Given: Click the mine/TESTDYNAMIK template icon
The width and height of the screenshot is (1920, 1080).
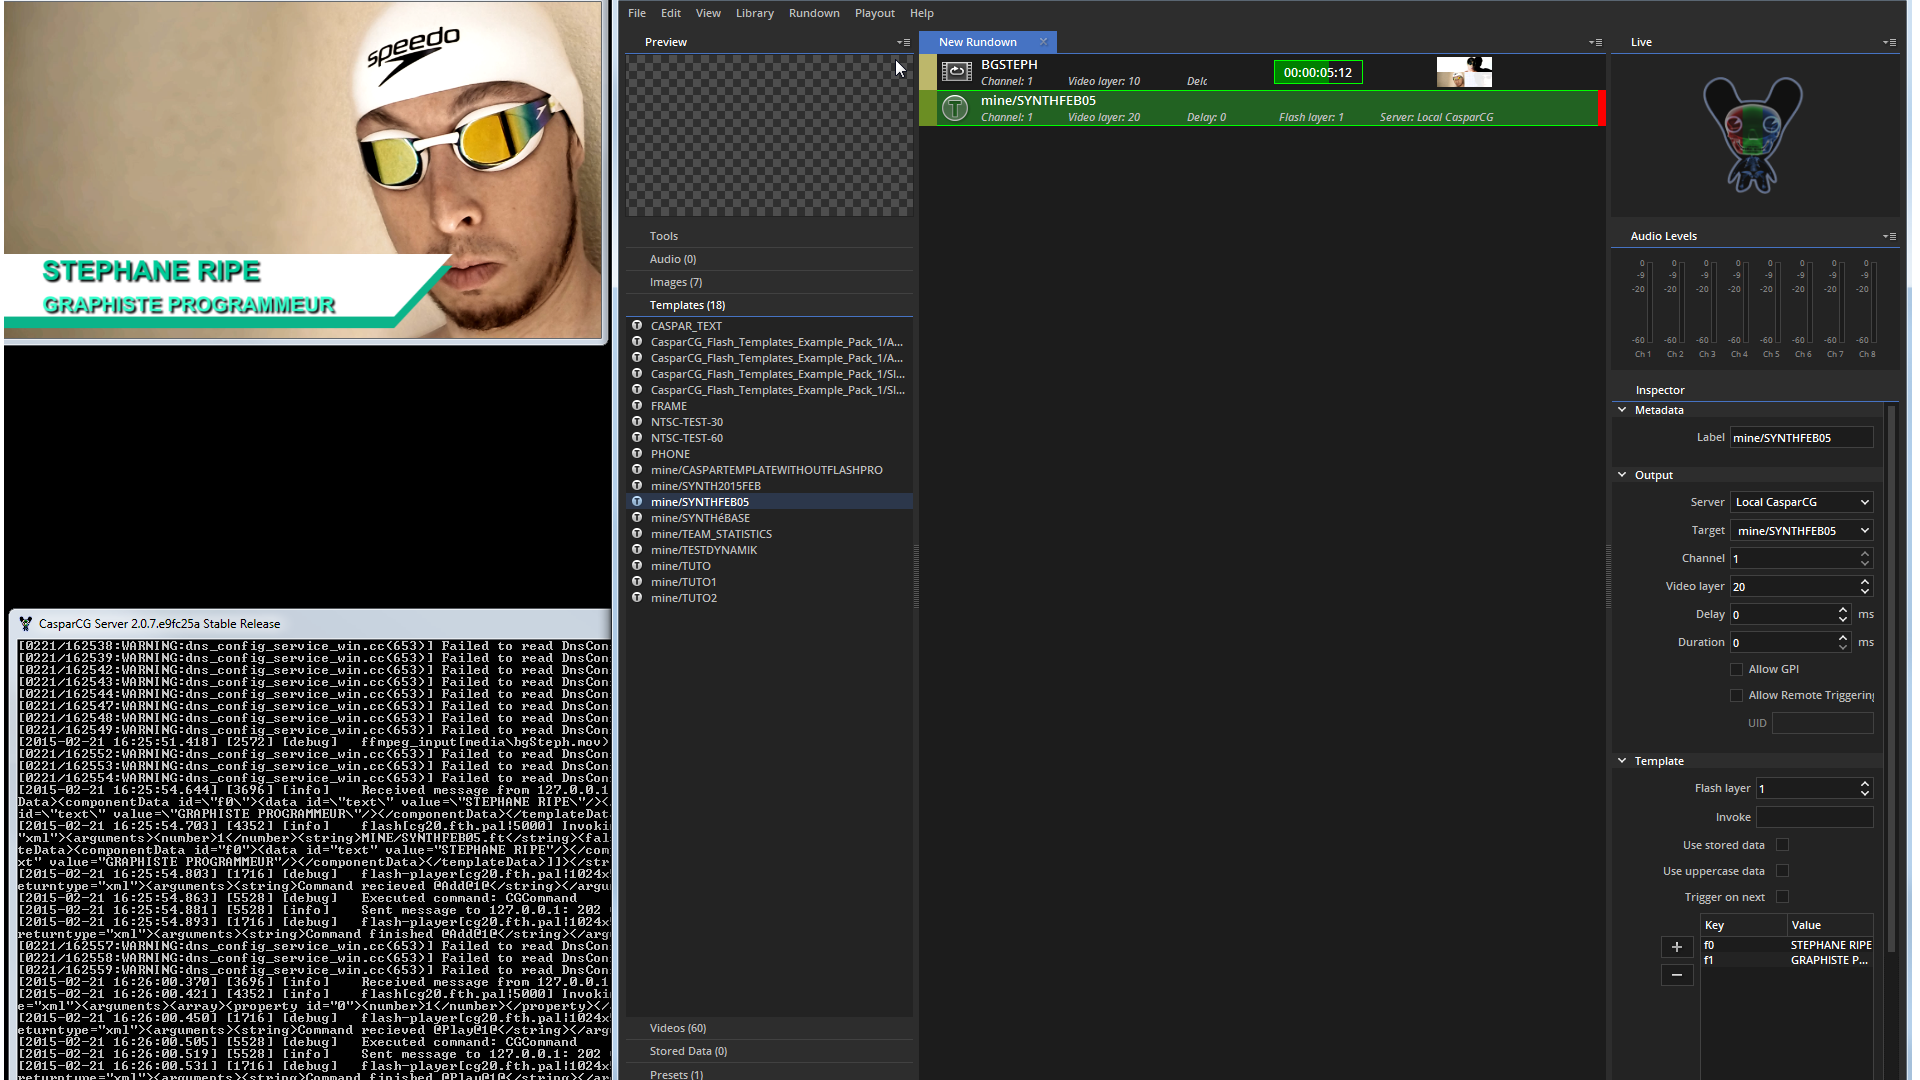Looking at the screenshot, I should [637, 549].
